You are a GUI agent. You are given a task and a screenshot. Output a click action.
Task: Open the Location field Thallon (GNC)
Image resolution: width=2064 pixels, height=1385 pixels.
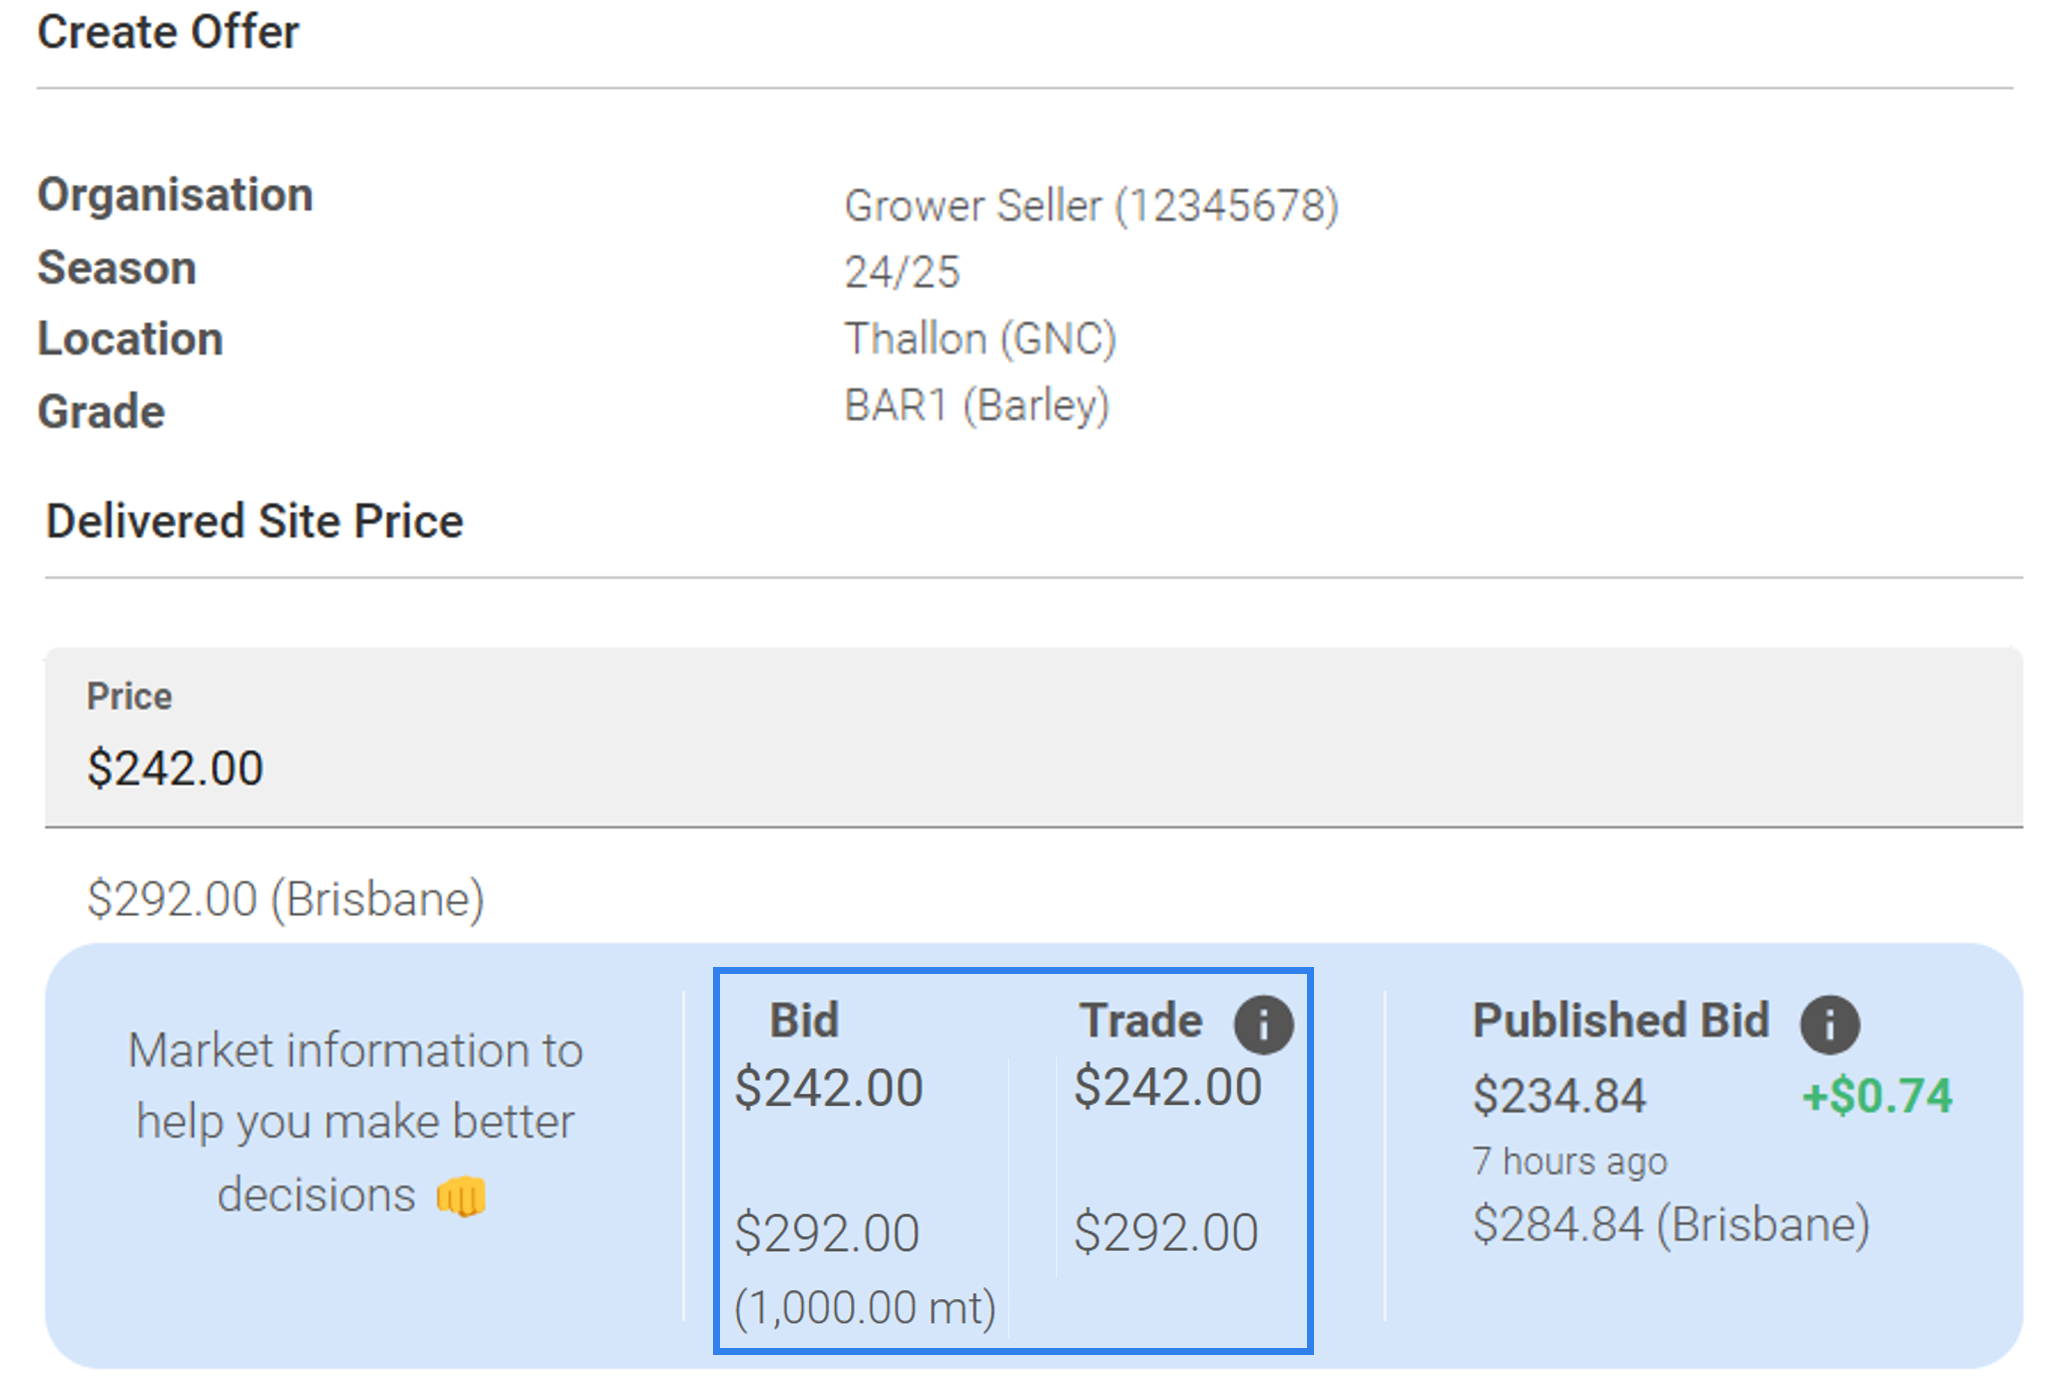[x=980, y=337]
